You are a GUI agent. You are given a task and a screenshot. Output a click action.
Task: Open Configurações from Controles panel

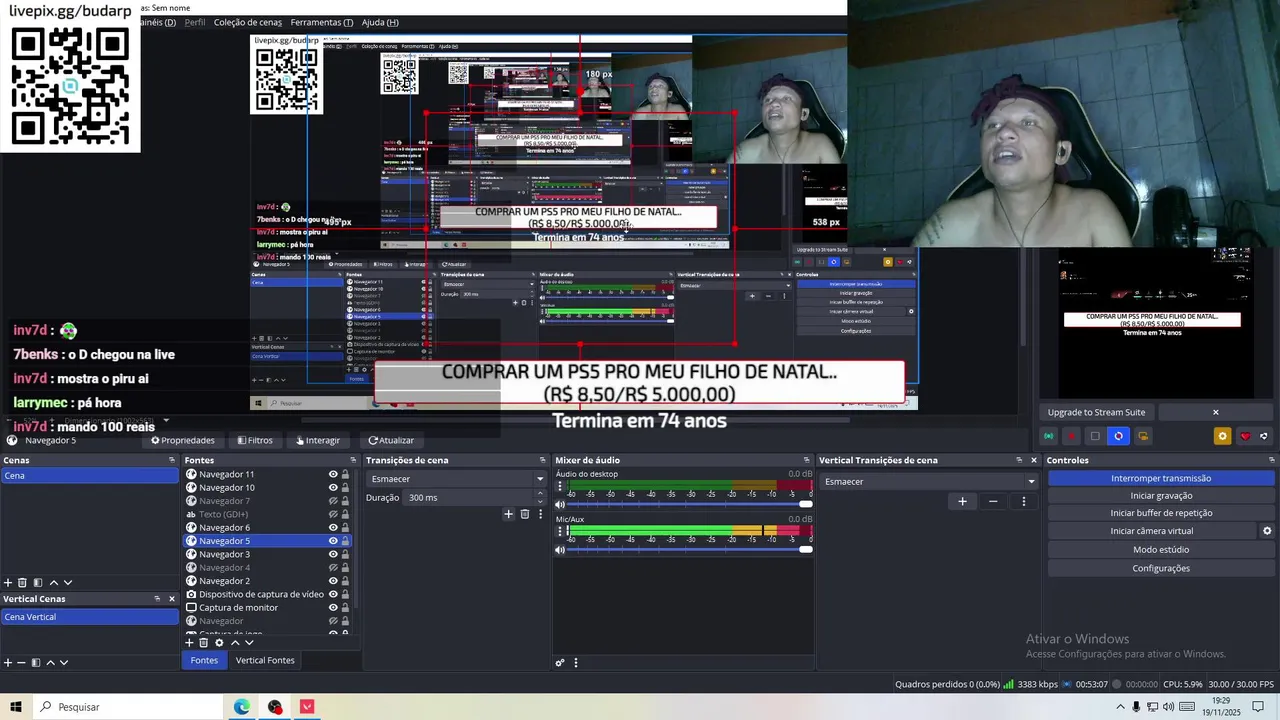[1161, 568]
